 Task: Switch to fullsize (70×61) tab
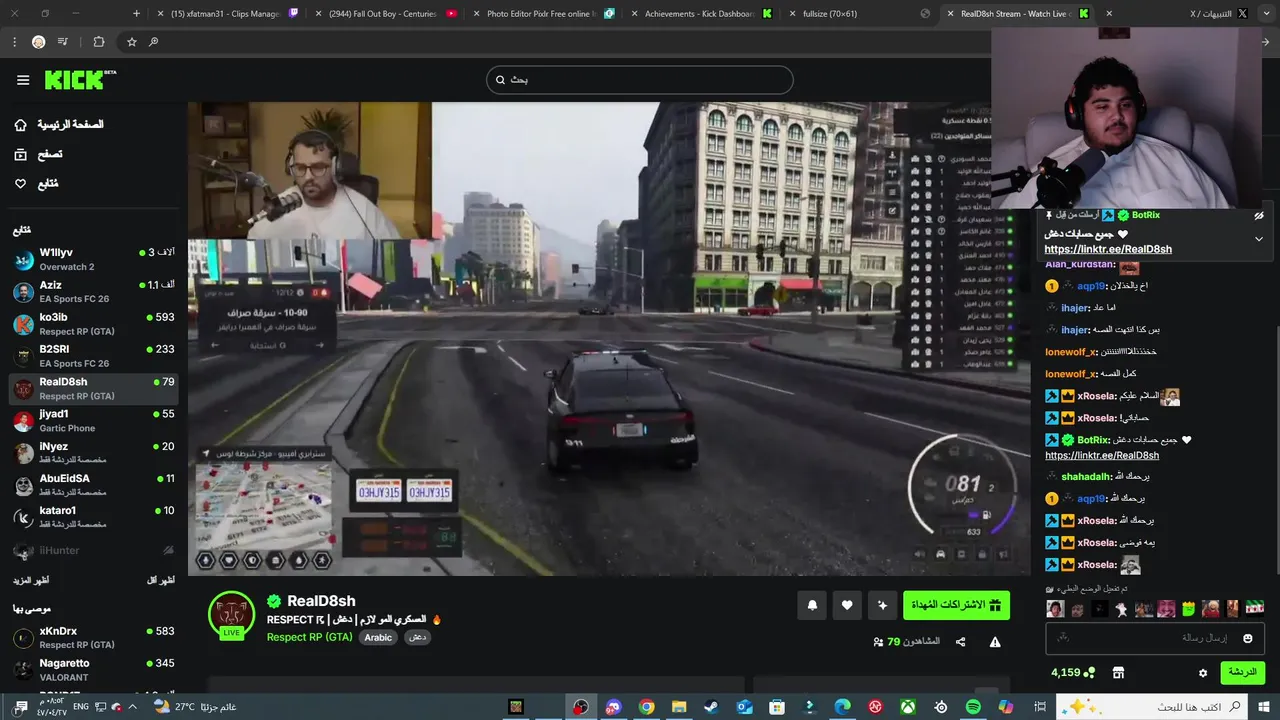(x=858, y=14)
